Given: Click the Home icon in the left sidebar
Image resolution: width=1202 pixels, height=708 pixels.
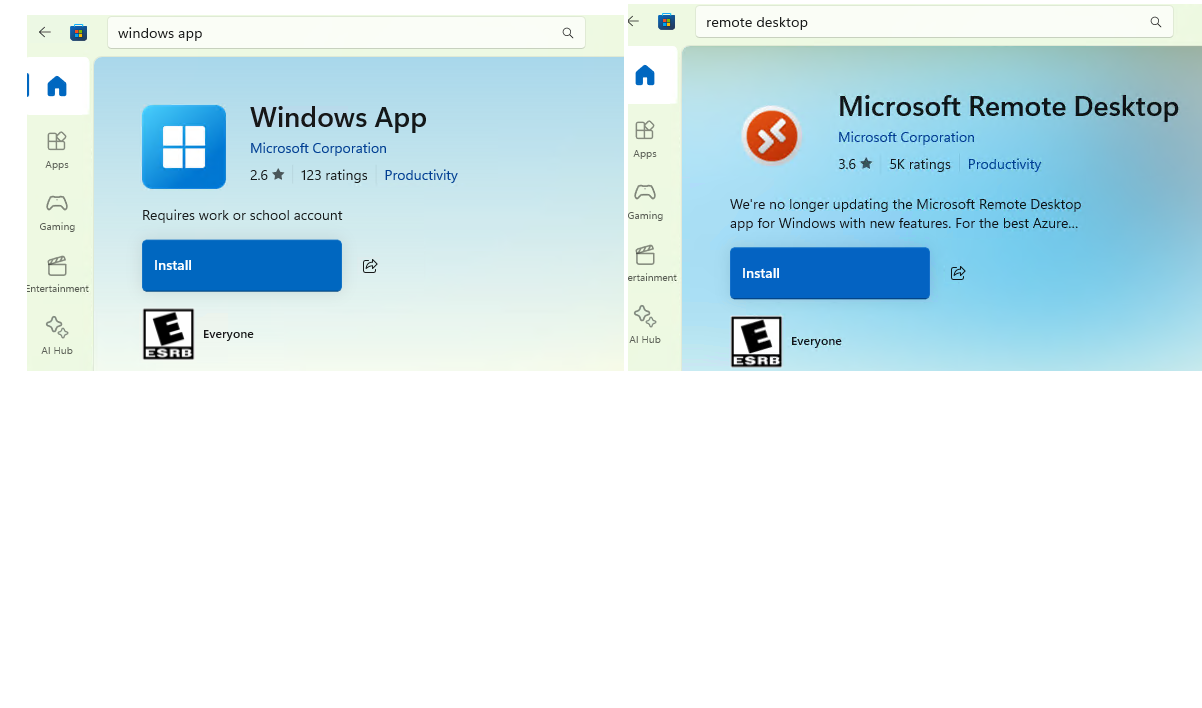Looking at the screenshot, I should [x=57, y=86].
